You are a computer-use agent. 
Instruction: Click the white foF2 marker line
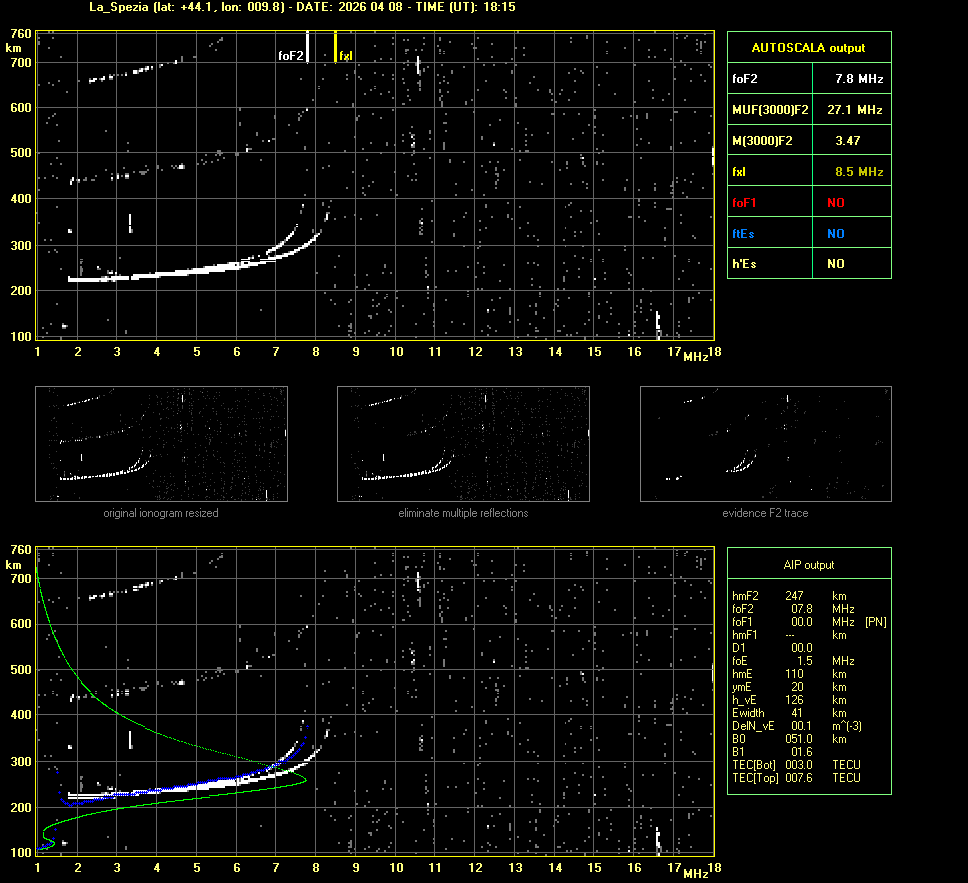(307, 47)
